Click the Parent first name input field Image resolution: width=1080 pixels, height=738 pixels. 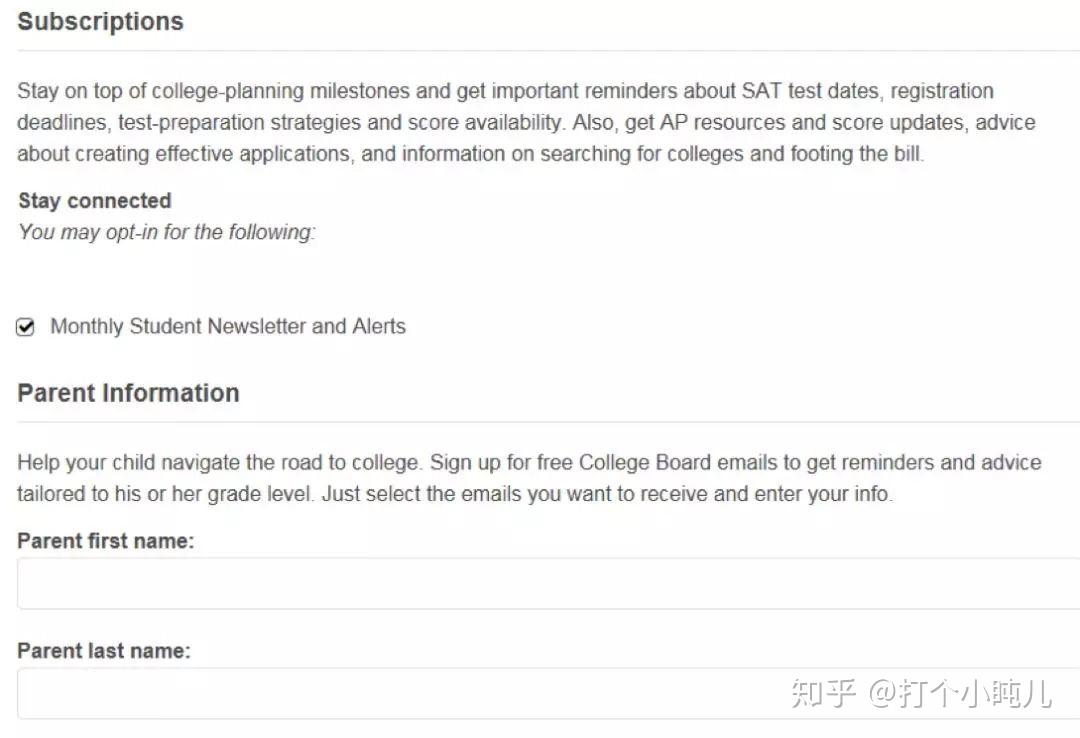click(540, 583)
